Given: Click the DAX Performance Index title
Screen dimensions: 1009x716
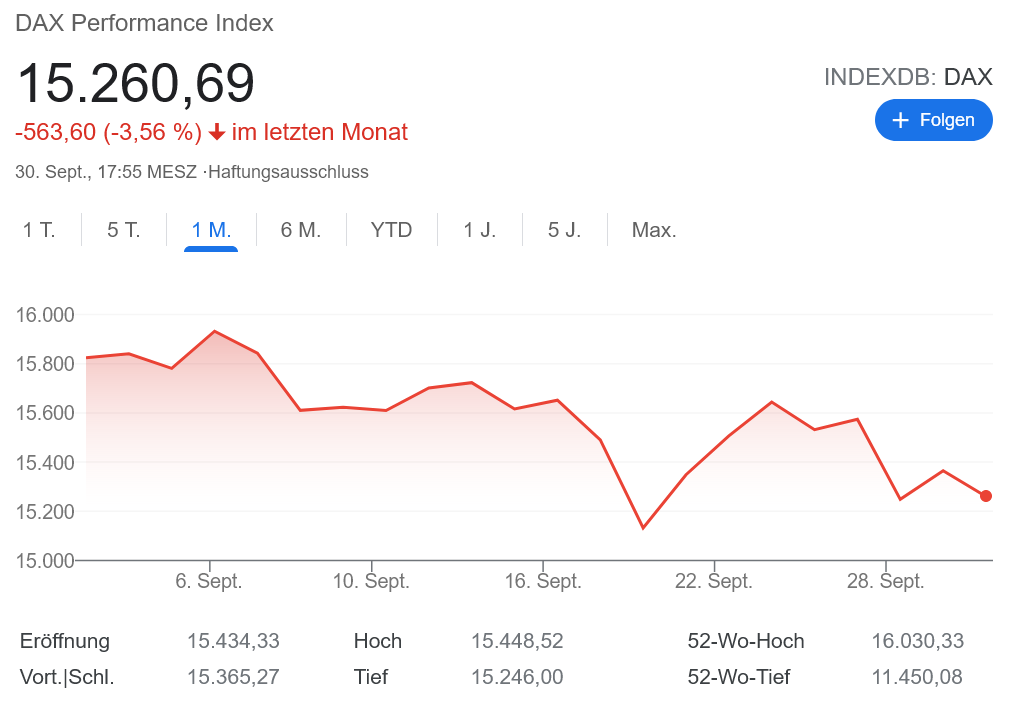Looking at the screenshot, I should point(144,23).
